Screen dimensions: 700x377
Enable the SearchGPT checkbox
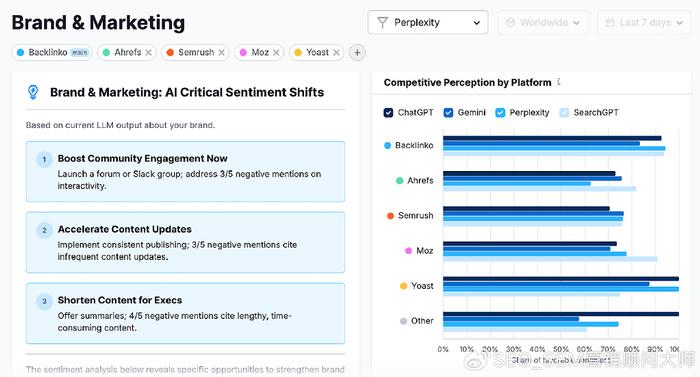(x=564, y=113)
